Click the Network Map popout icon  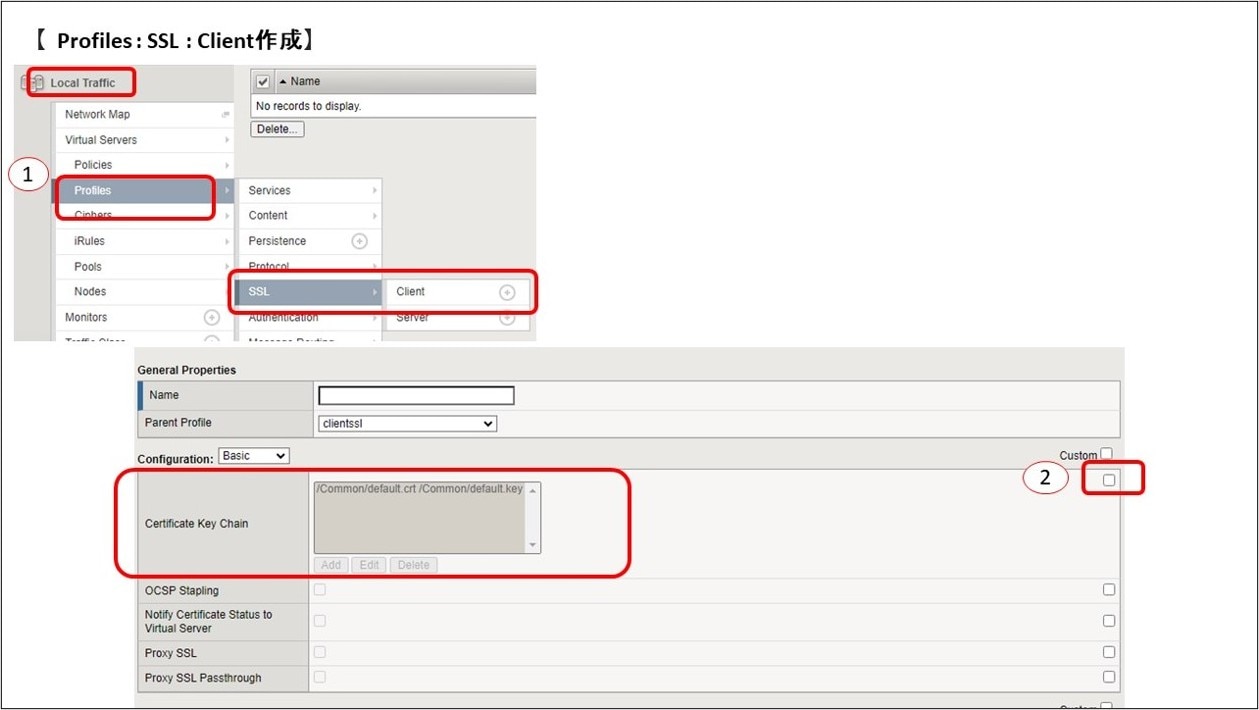tap(225, 115)
